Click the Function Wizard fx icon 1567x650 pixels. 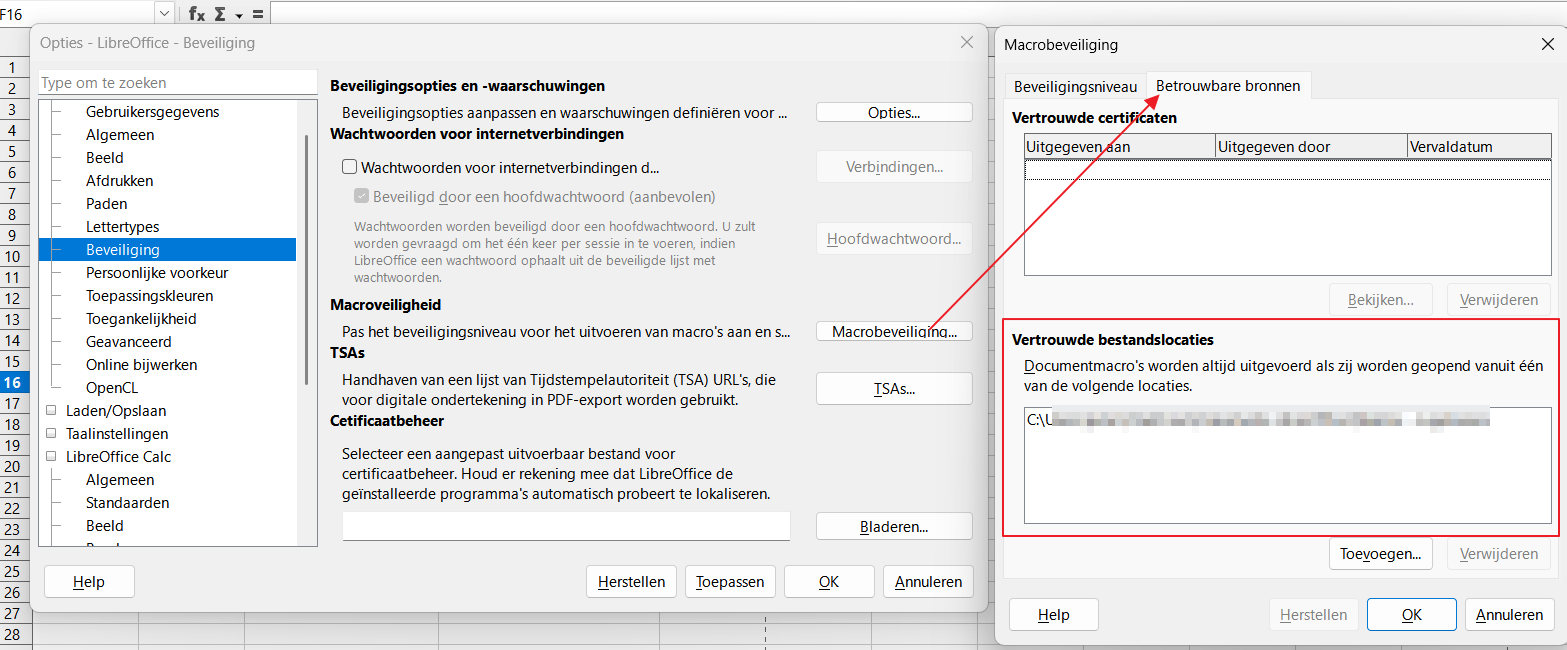(x=197, y=14)
